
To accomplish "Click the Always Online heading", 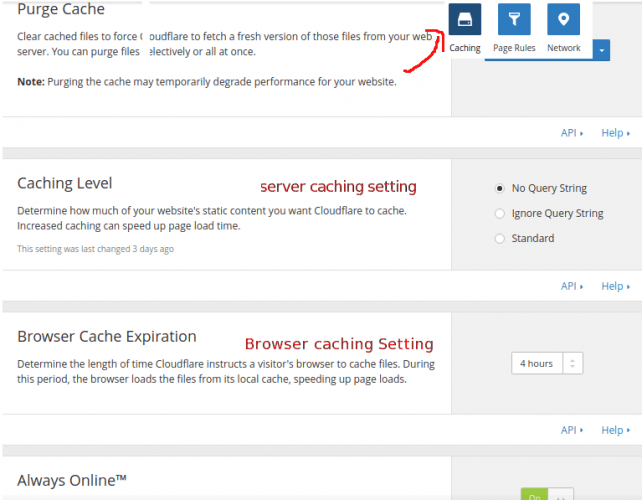I will click(72, 480).
